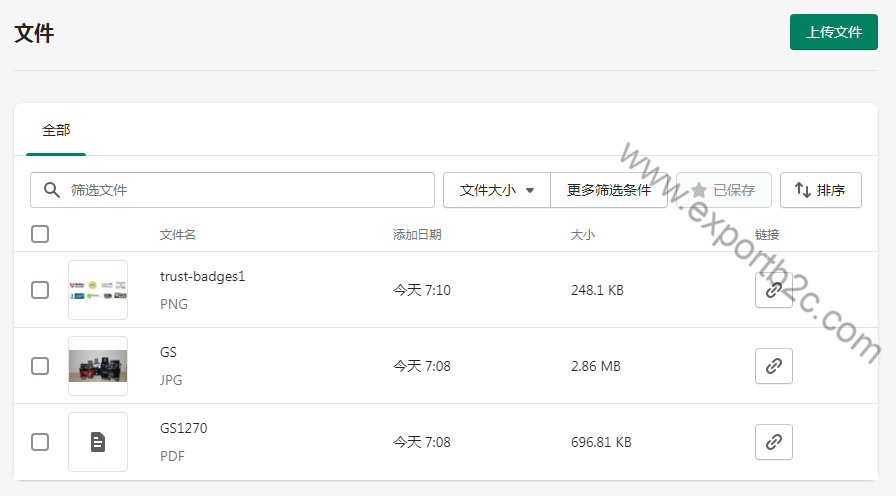Open the trust-badges1 PNG thumbnail
The image size is (896, 496).
point(98,290)
